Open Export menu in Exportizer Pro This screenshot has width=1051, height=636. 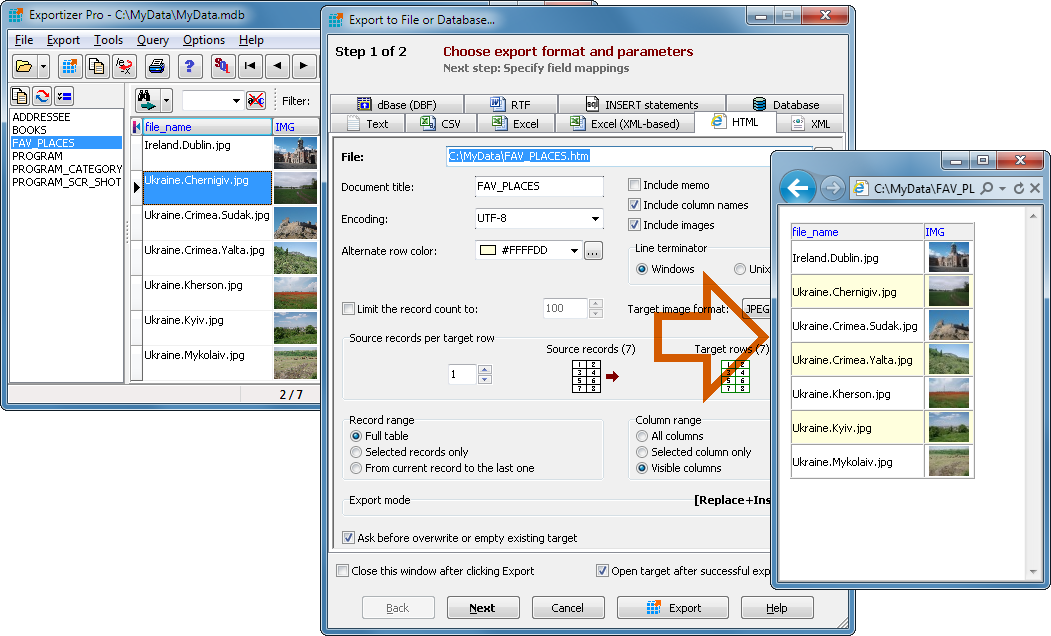point(63,40)
